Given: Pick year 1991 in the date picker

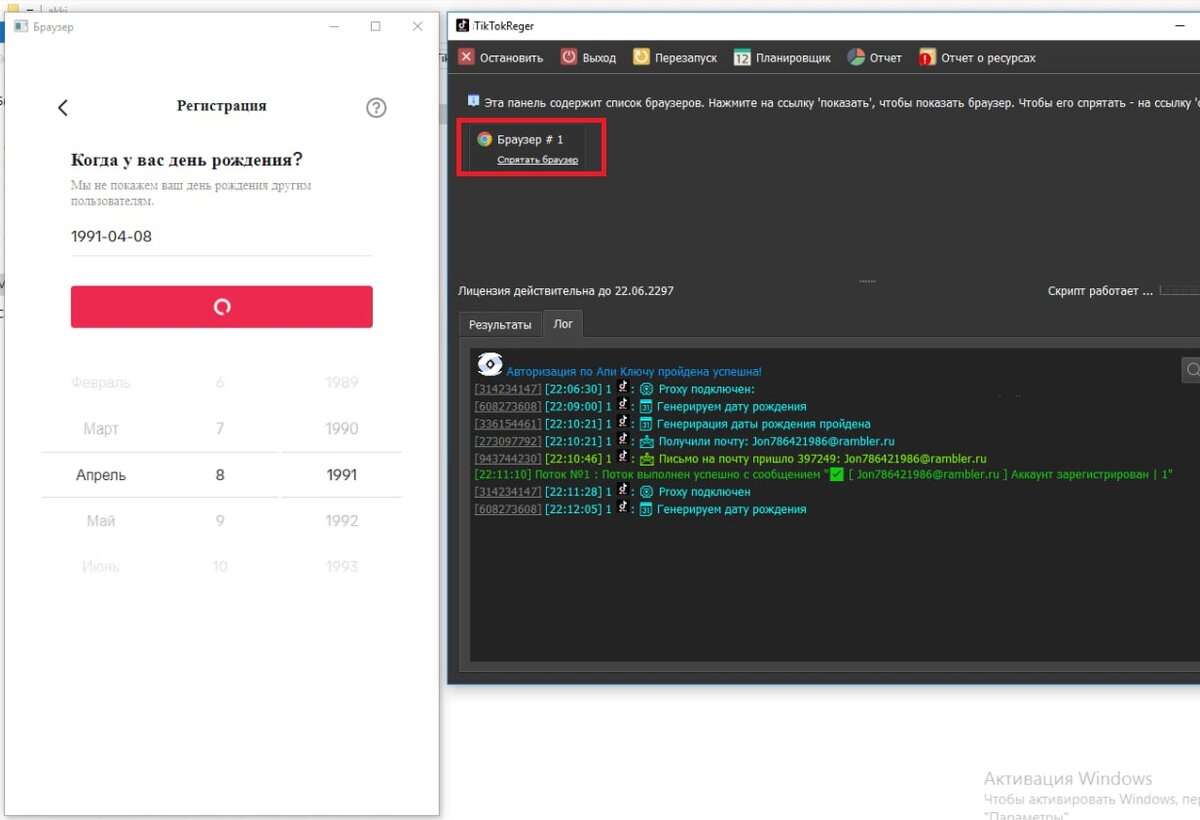Looking at the screenshot, I should (x=342, y=475).
